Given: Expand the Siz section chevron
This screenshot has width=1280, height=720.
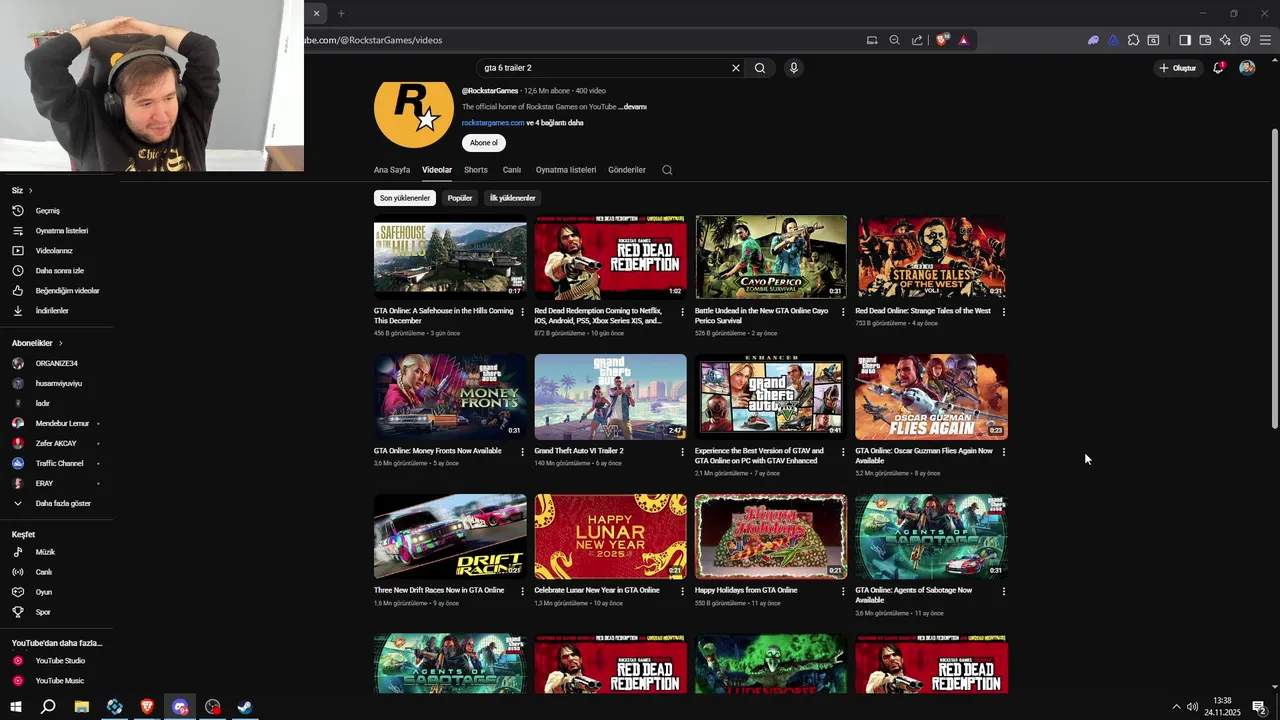Looking at the screenshot, I should (x=30, y=190).
